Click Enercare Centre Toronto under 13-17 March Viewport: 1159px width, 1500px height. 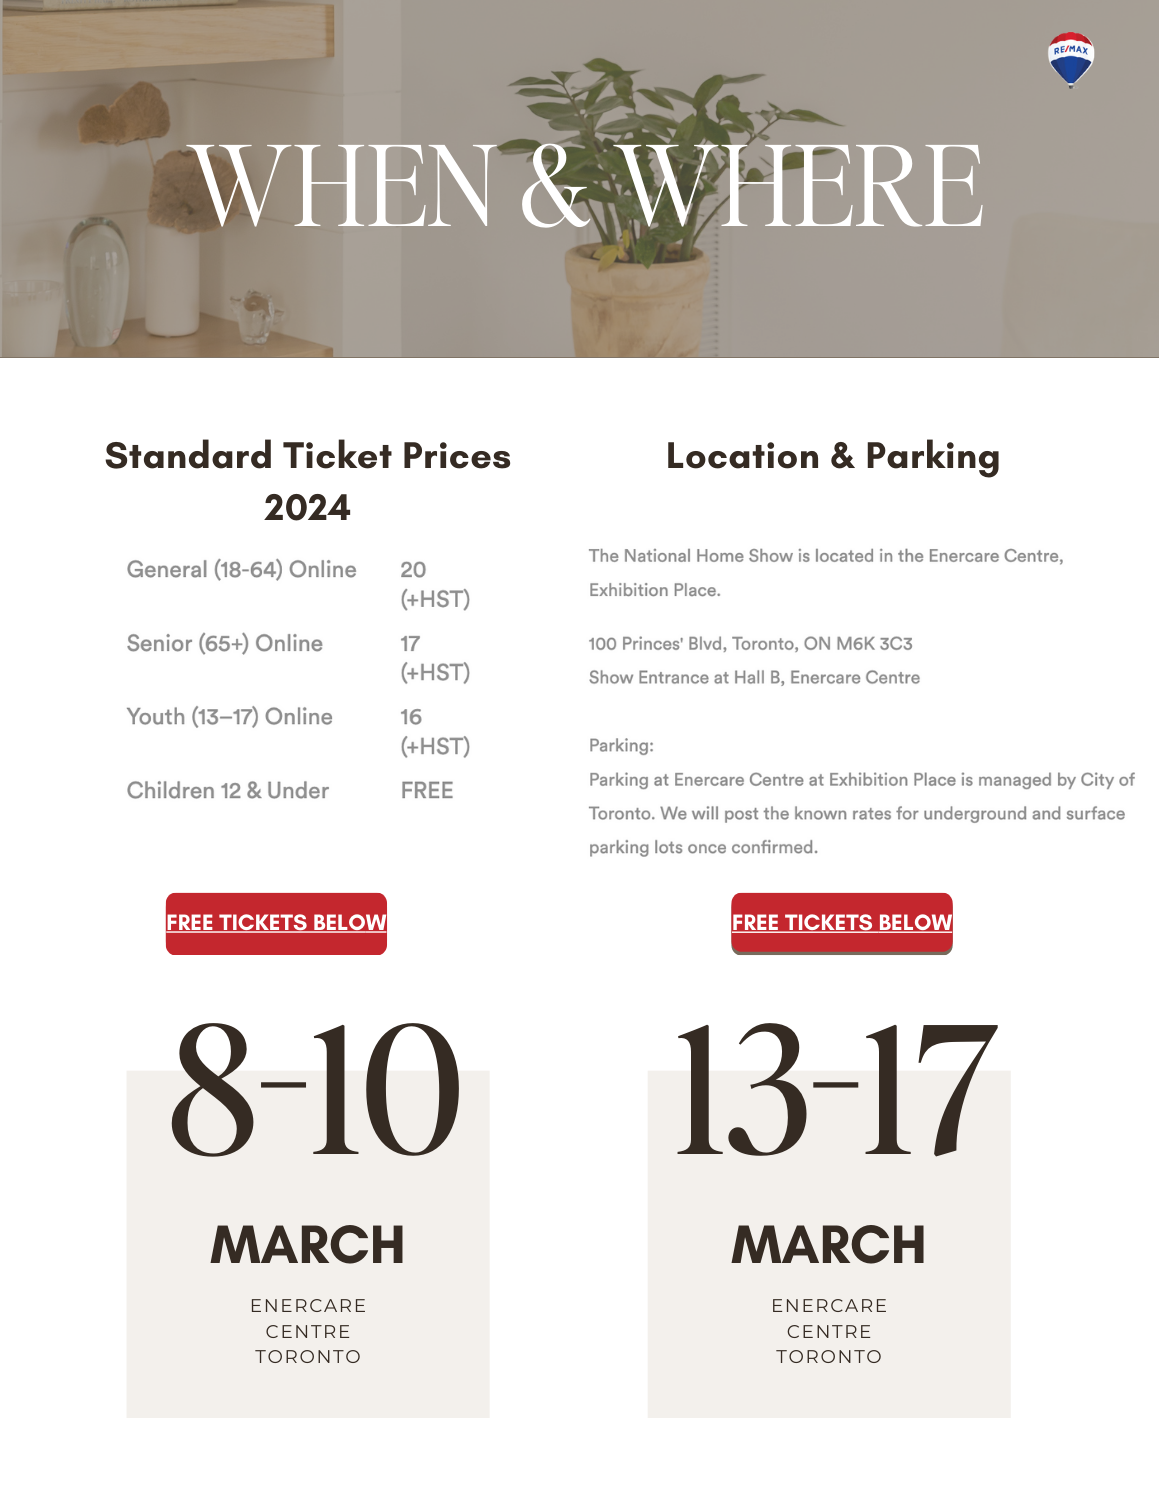[829, 1331]
